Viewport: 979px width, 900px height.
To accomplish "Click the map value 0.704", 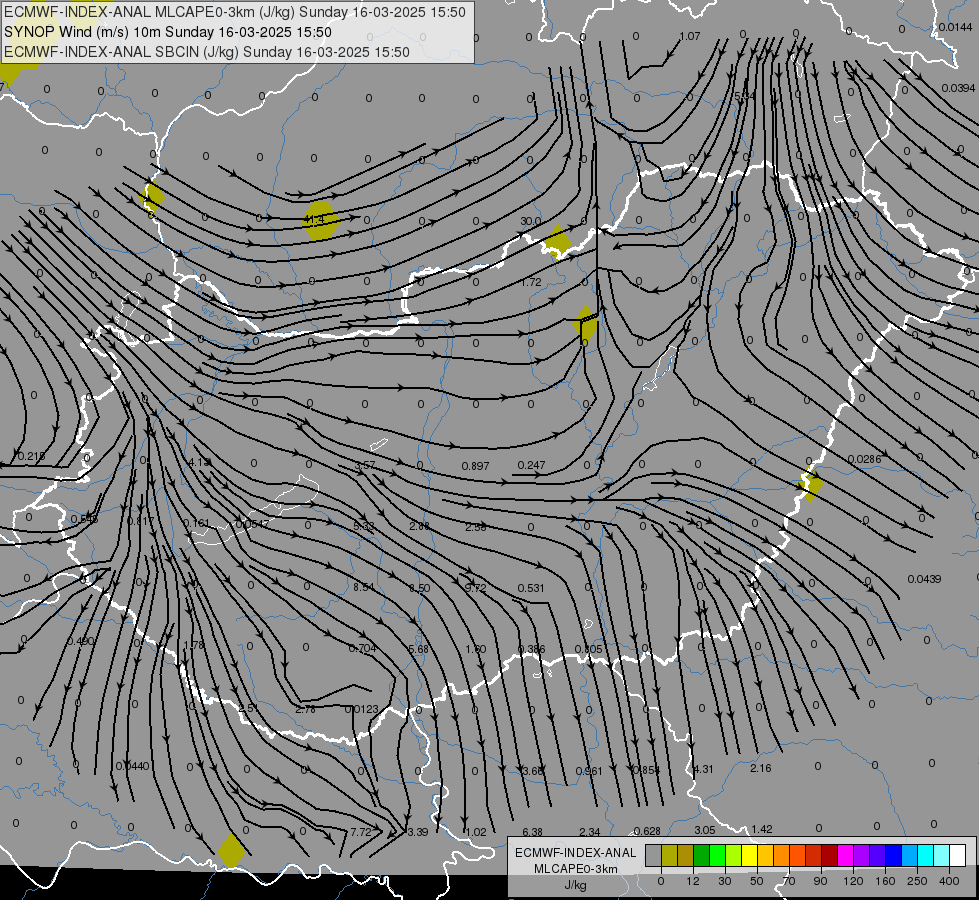I will click(x=362, y=648).
